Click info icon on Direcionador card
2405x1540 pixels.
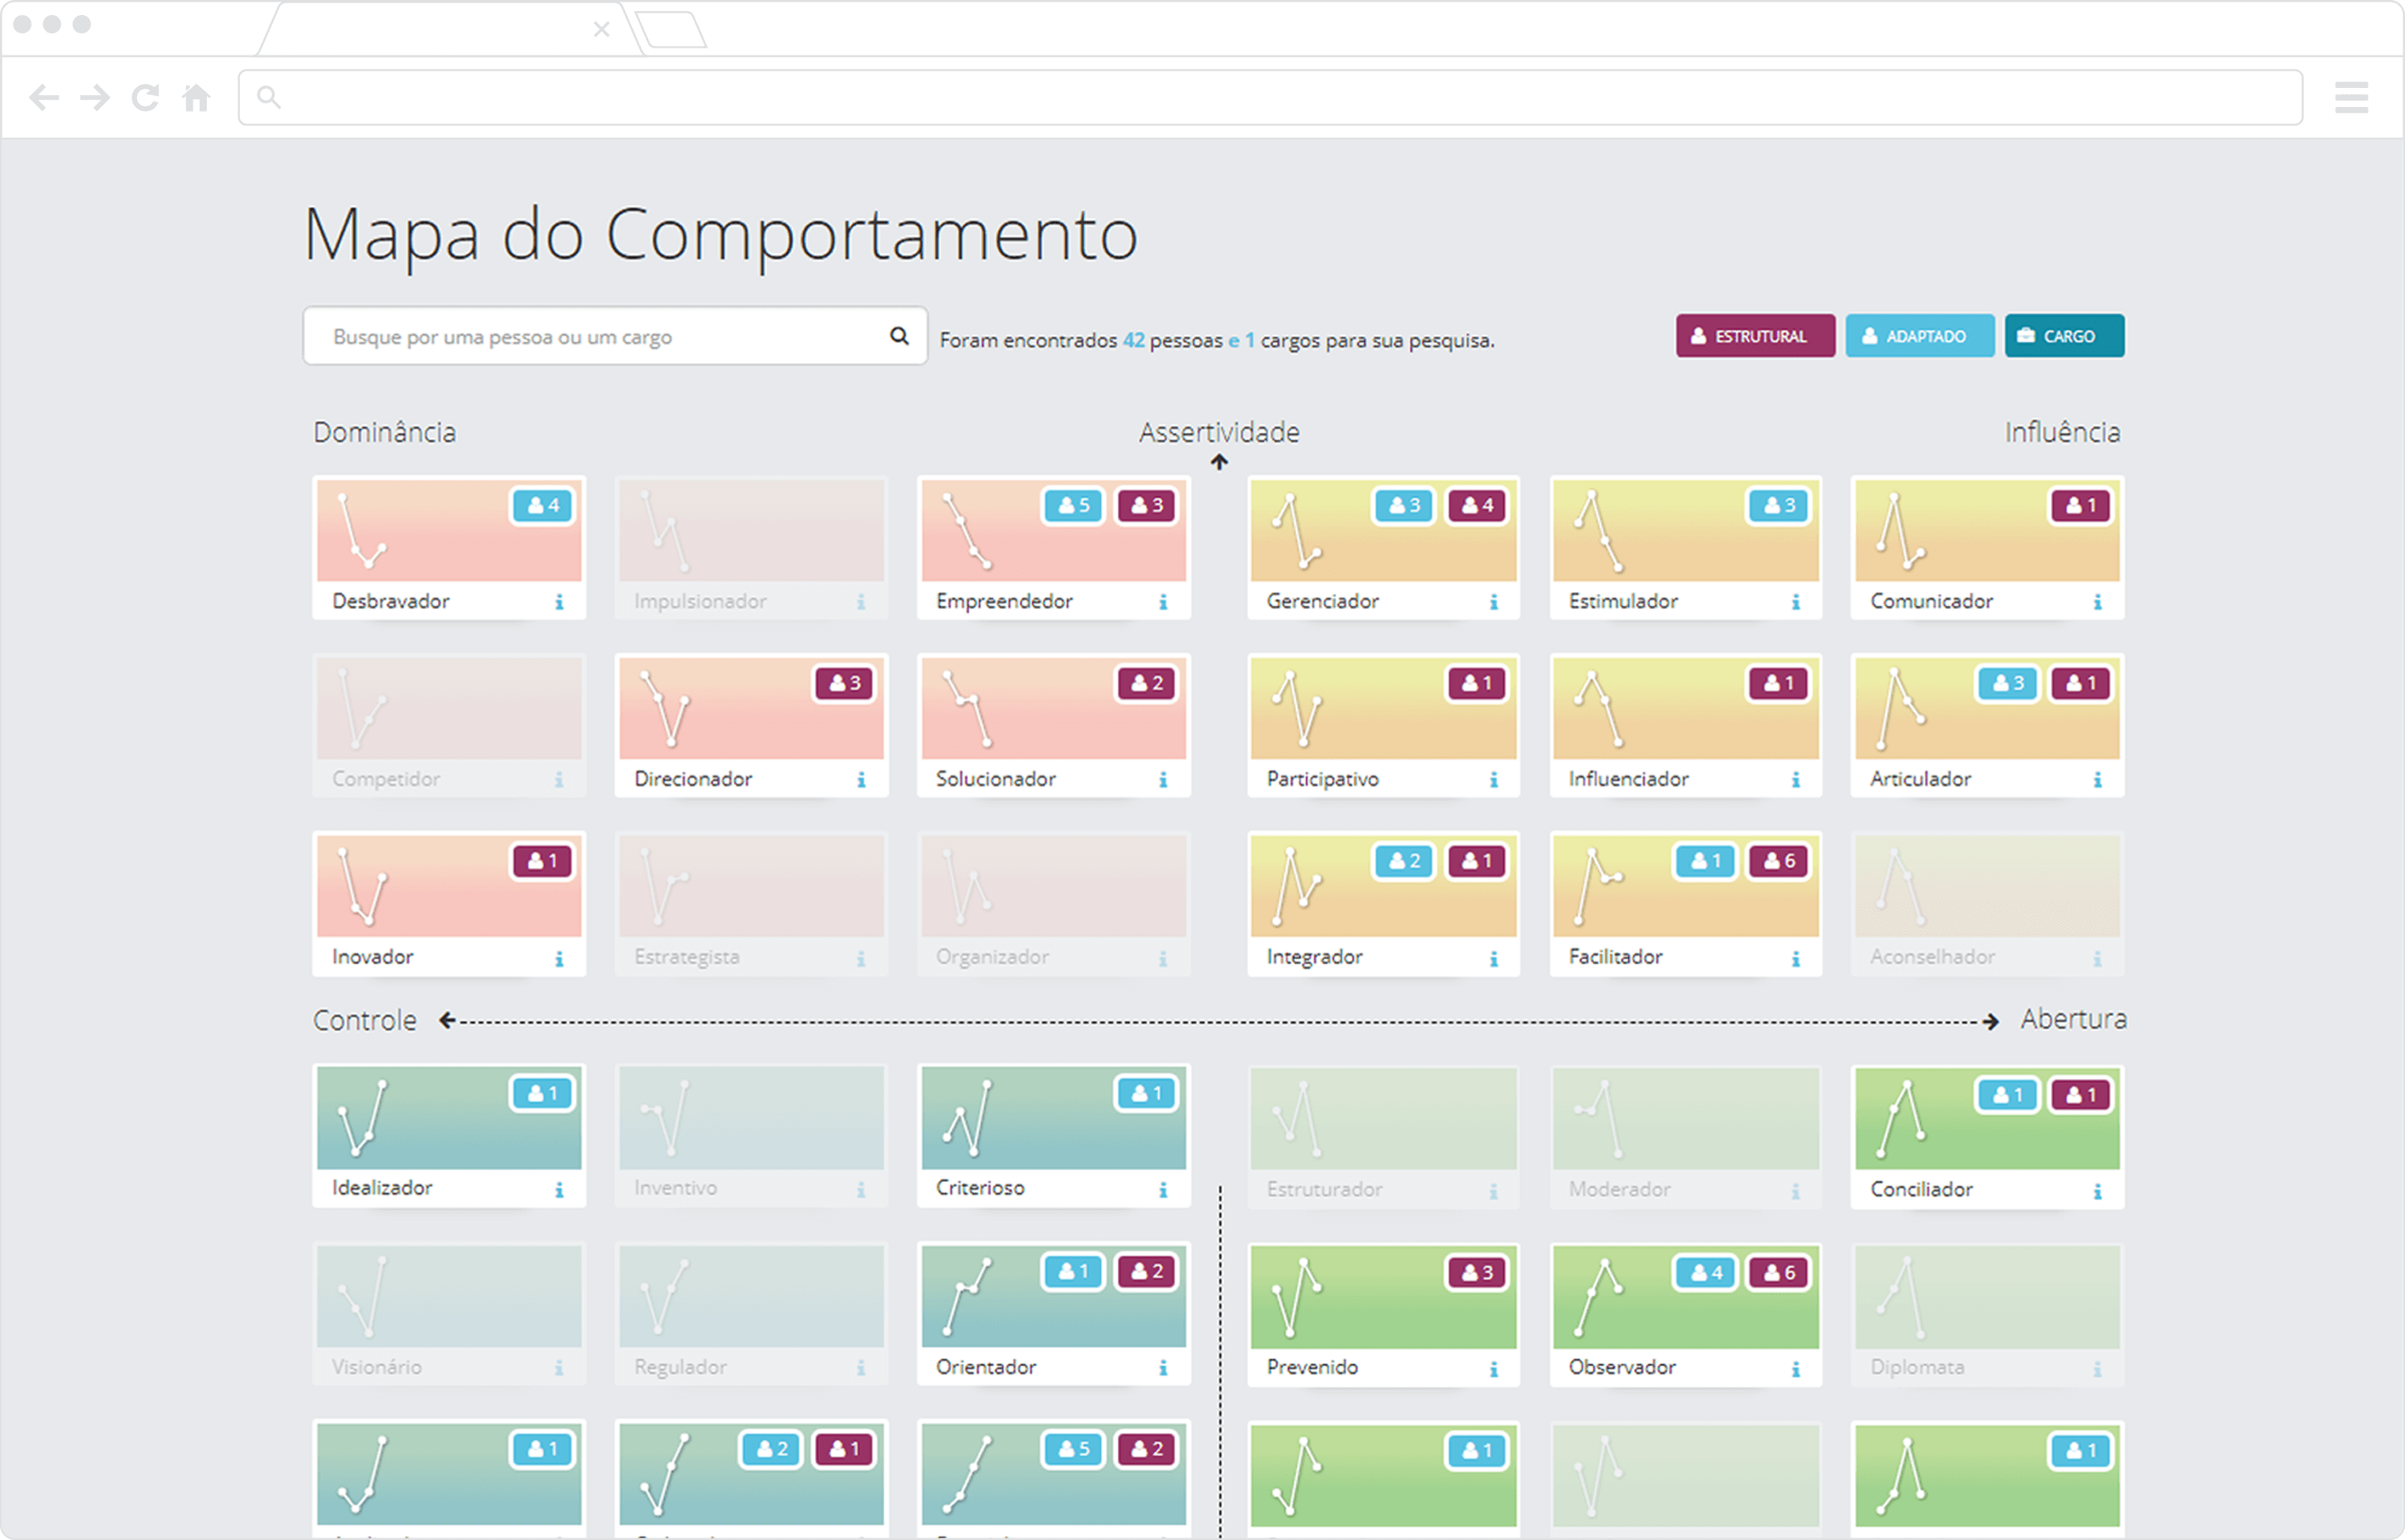point(861,780)
